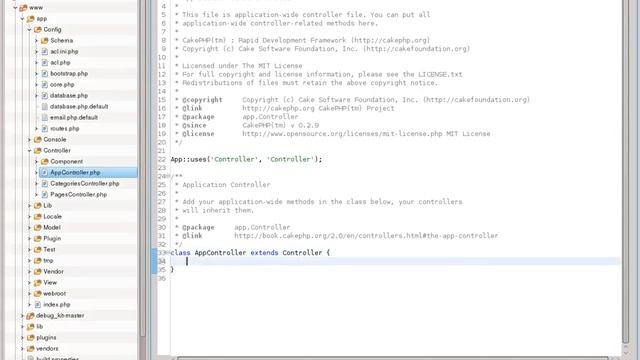Viewport: 640px width, 360px height.
Task: Collapse the Controller folder
Action: [x=29, y=151]
